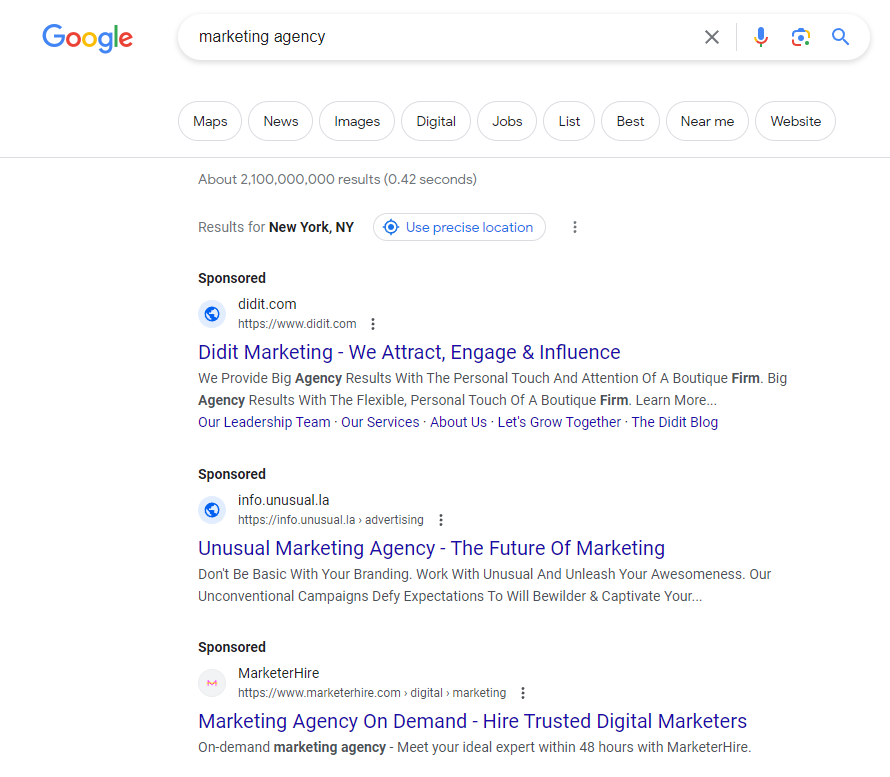Image resolution: width=890 pixels, height=777 pixels.
Task: Open the three-dot menu for MarketerHire ad
Action: [x=523, y=692]
